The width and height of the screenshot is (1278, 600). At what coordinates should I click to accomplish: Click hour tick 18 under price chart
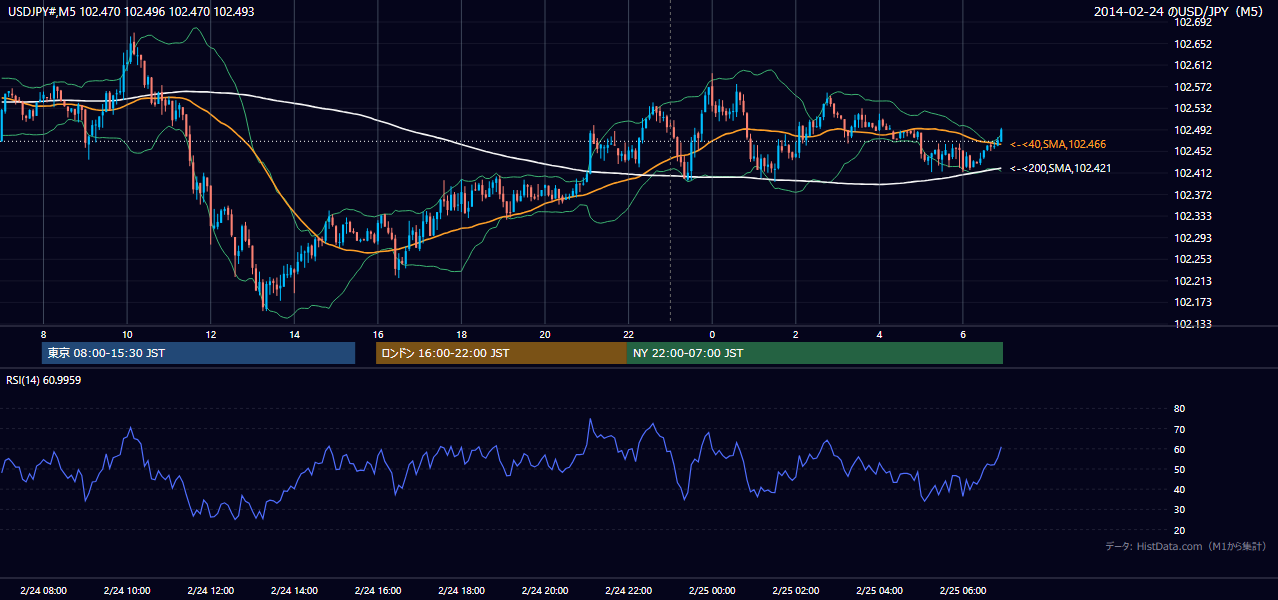461,334
